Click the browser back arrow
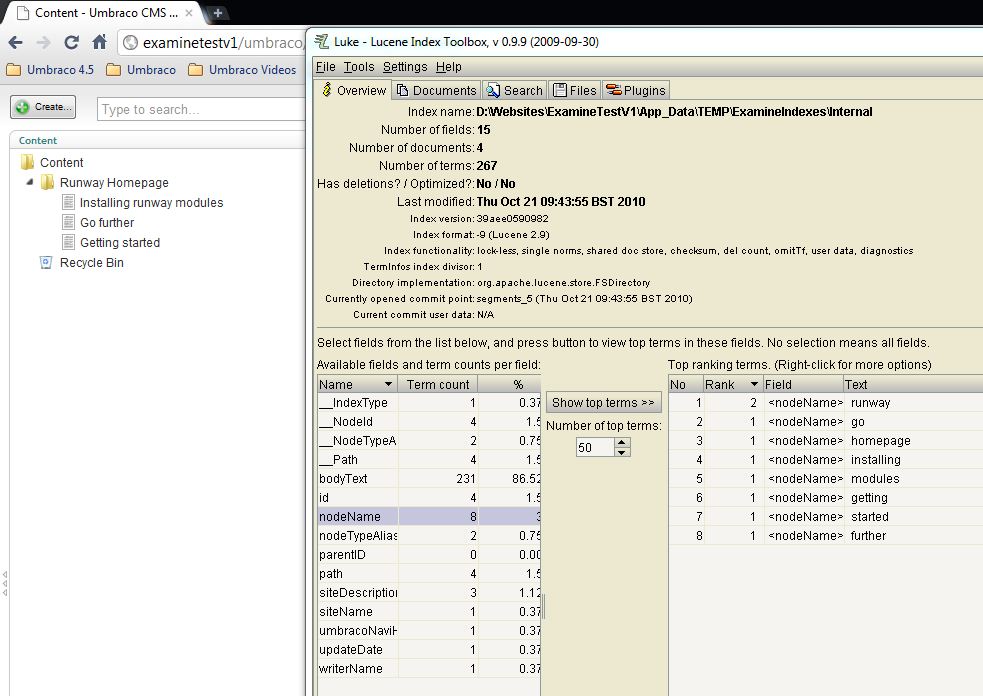 click(x=16, y=43)
